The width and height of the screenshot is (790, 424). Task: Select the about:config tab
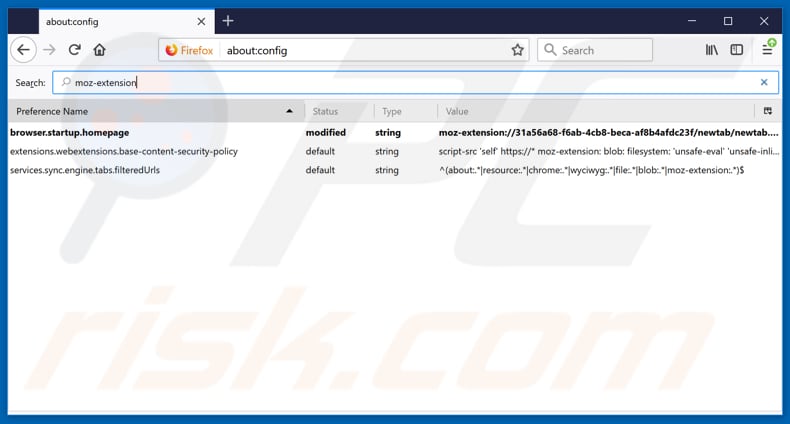tap(126, 22)
